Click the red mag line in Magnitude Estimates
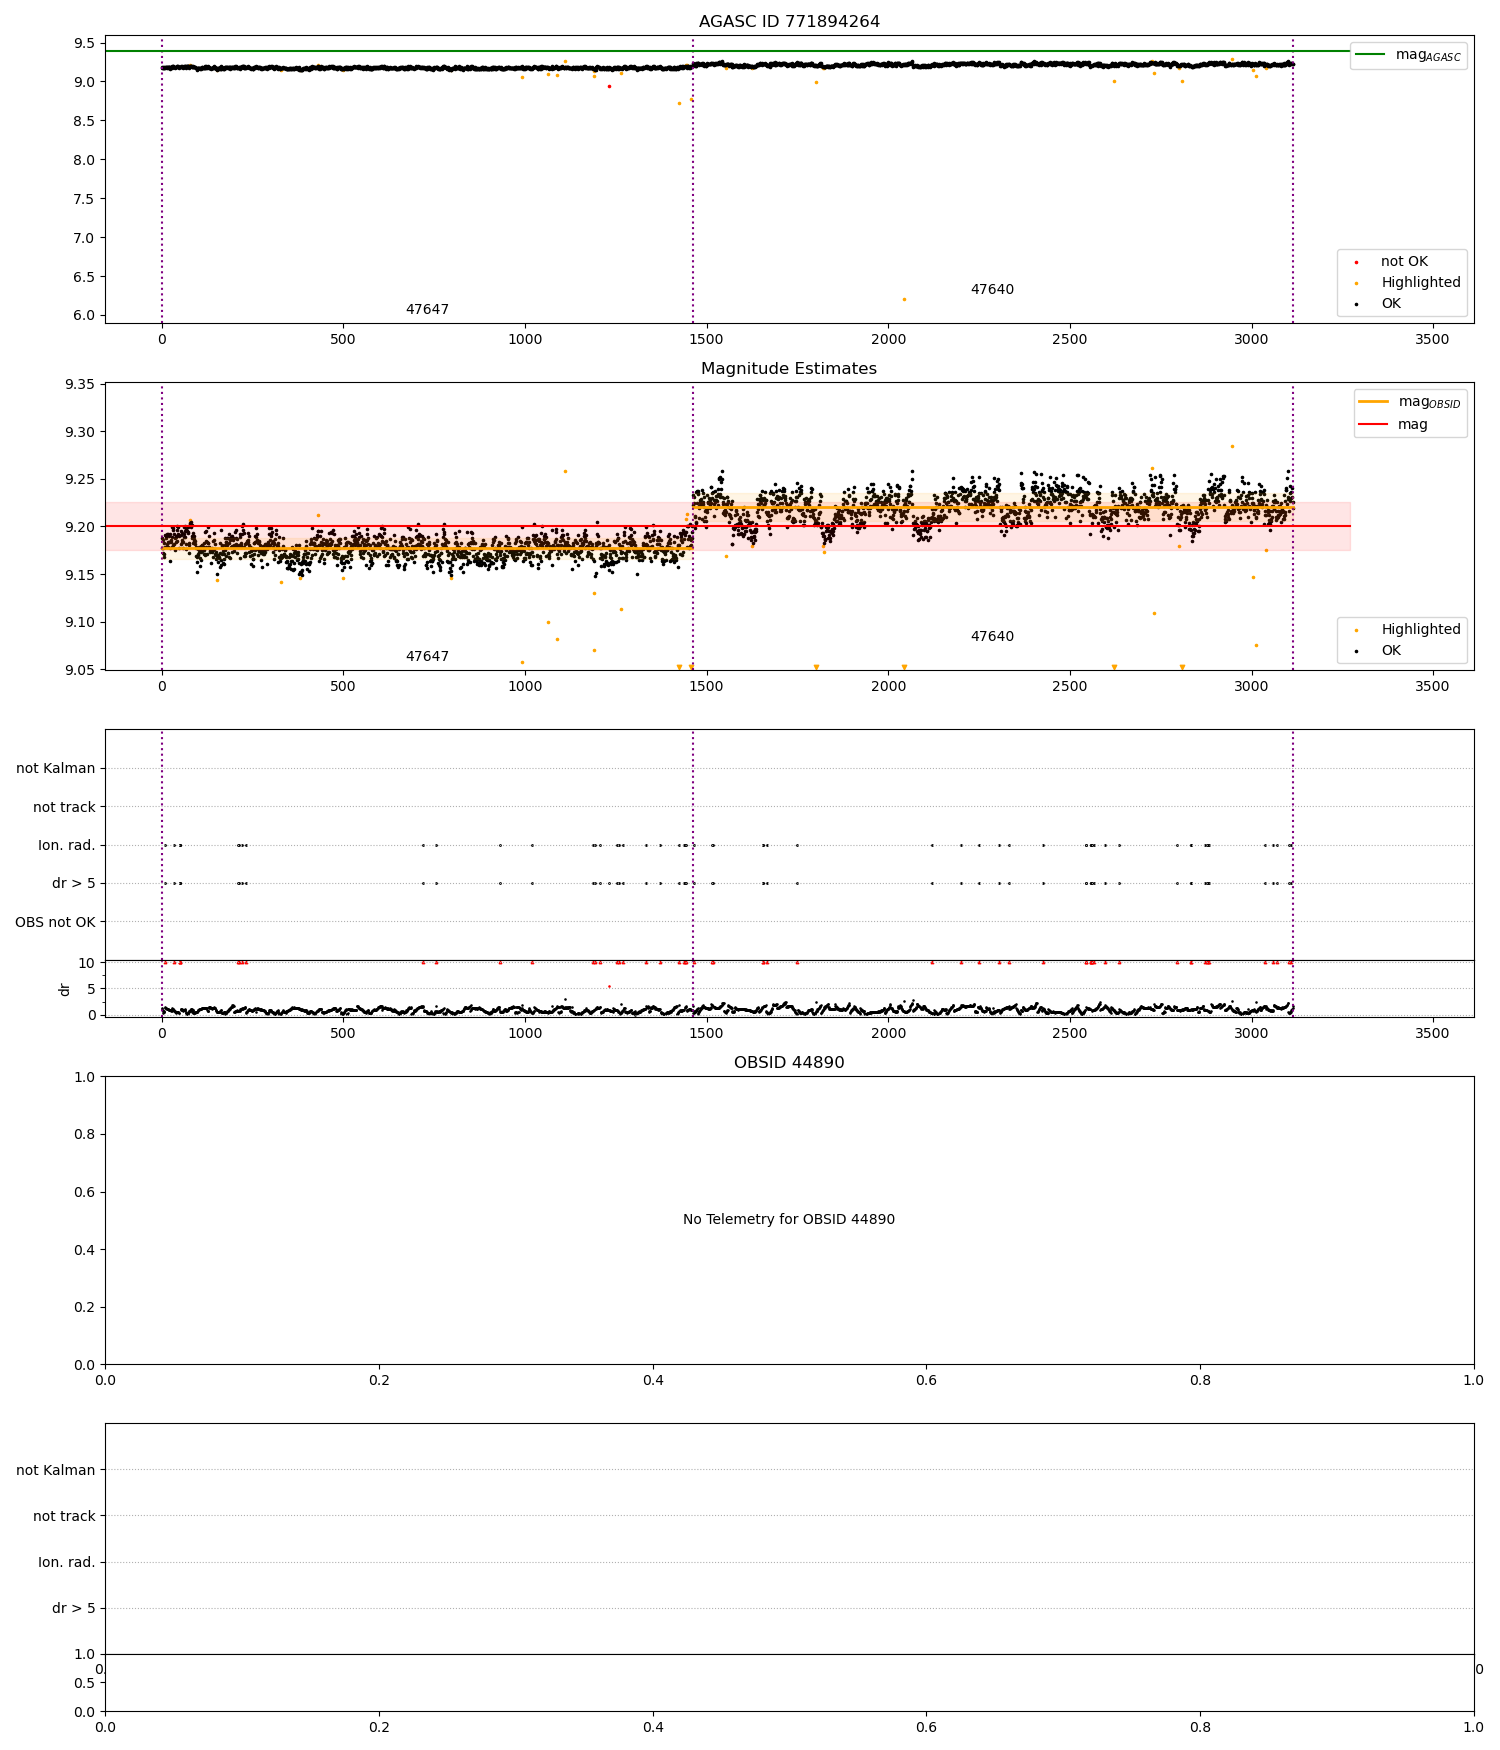Image resolution: width=1500 pixels, height=1750 pixels. click(727, 526)
